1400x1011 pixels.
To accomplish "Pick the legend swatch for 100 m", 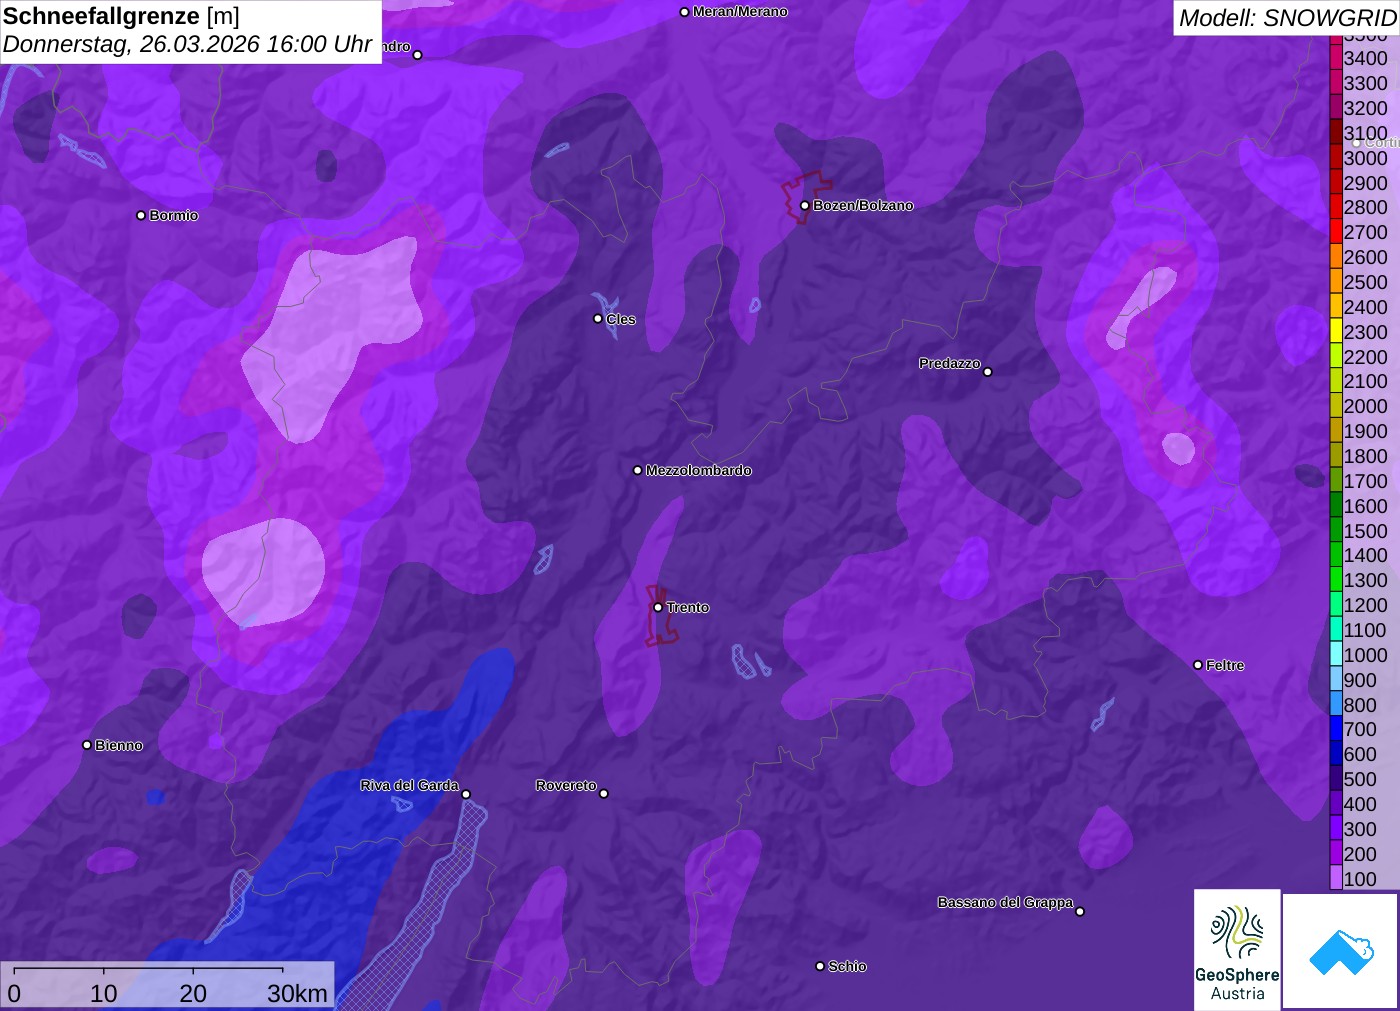I will click(1336, 878).
